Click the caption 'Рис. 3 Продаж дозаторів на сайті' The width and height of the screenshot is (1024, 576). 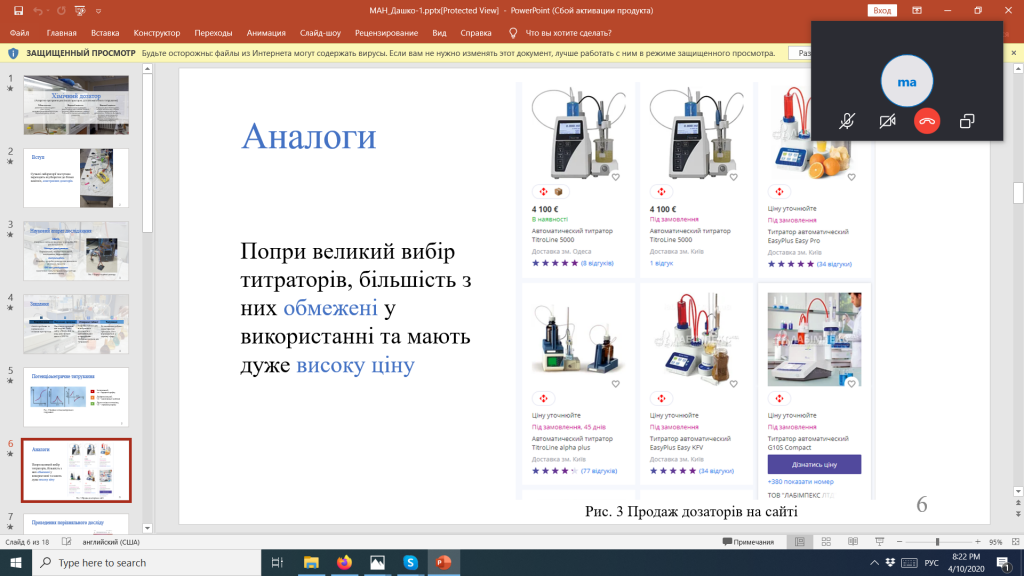(x=691, y=511)
